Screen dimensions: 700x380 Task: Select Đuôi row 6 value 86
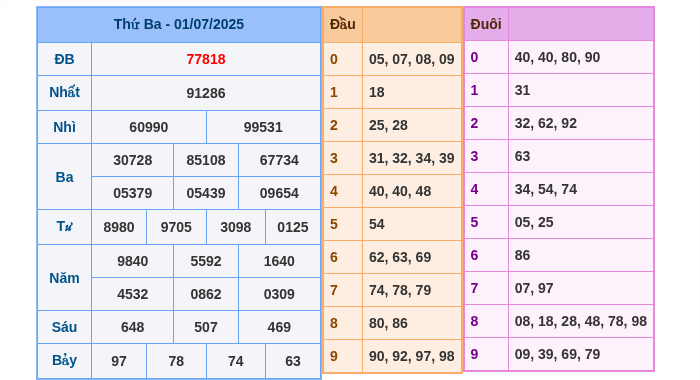522,256
